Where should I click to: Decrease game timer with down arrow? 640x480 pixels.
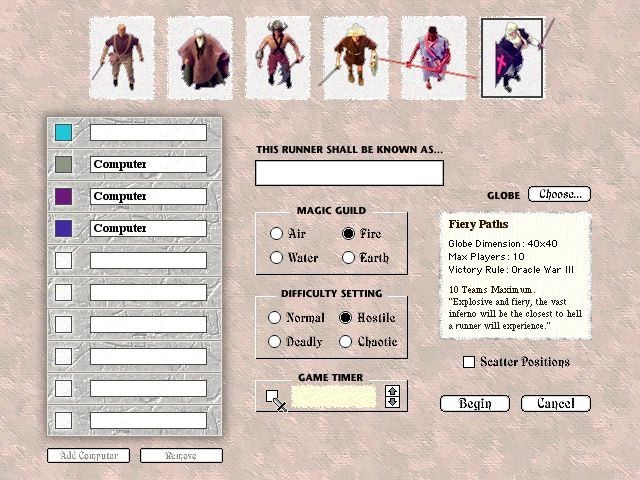[x=392, y=402]
